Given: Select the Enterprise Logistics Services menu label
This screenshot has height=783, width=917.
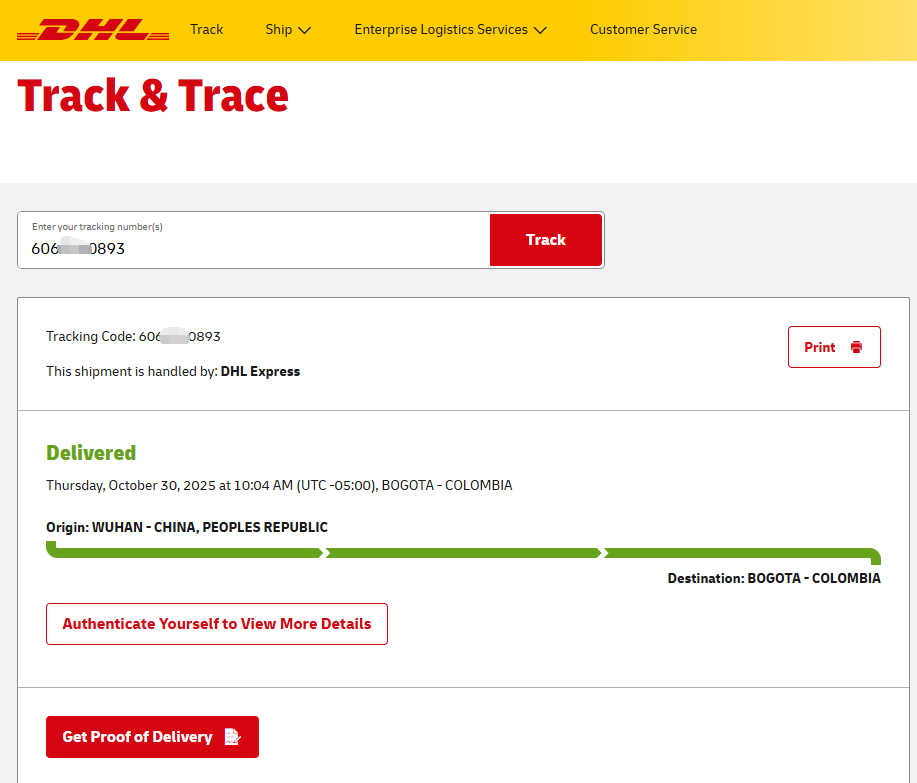Looking at the screenshot, I should coord(441,30).
